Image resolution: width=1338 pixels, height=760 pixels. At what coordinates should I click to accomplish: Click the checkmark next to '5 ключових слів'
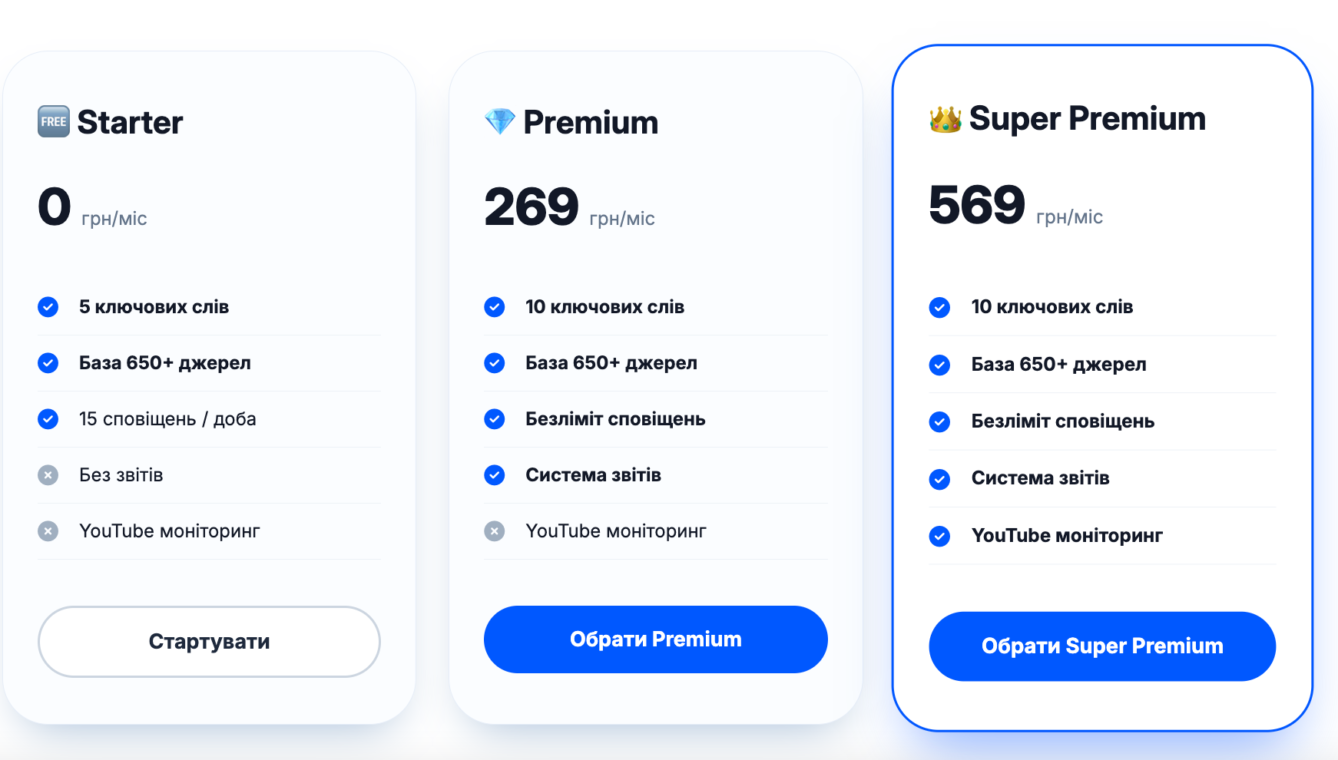(48, 307)
